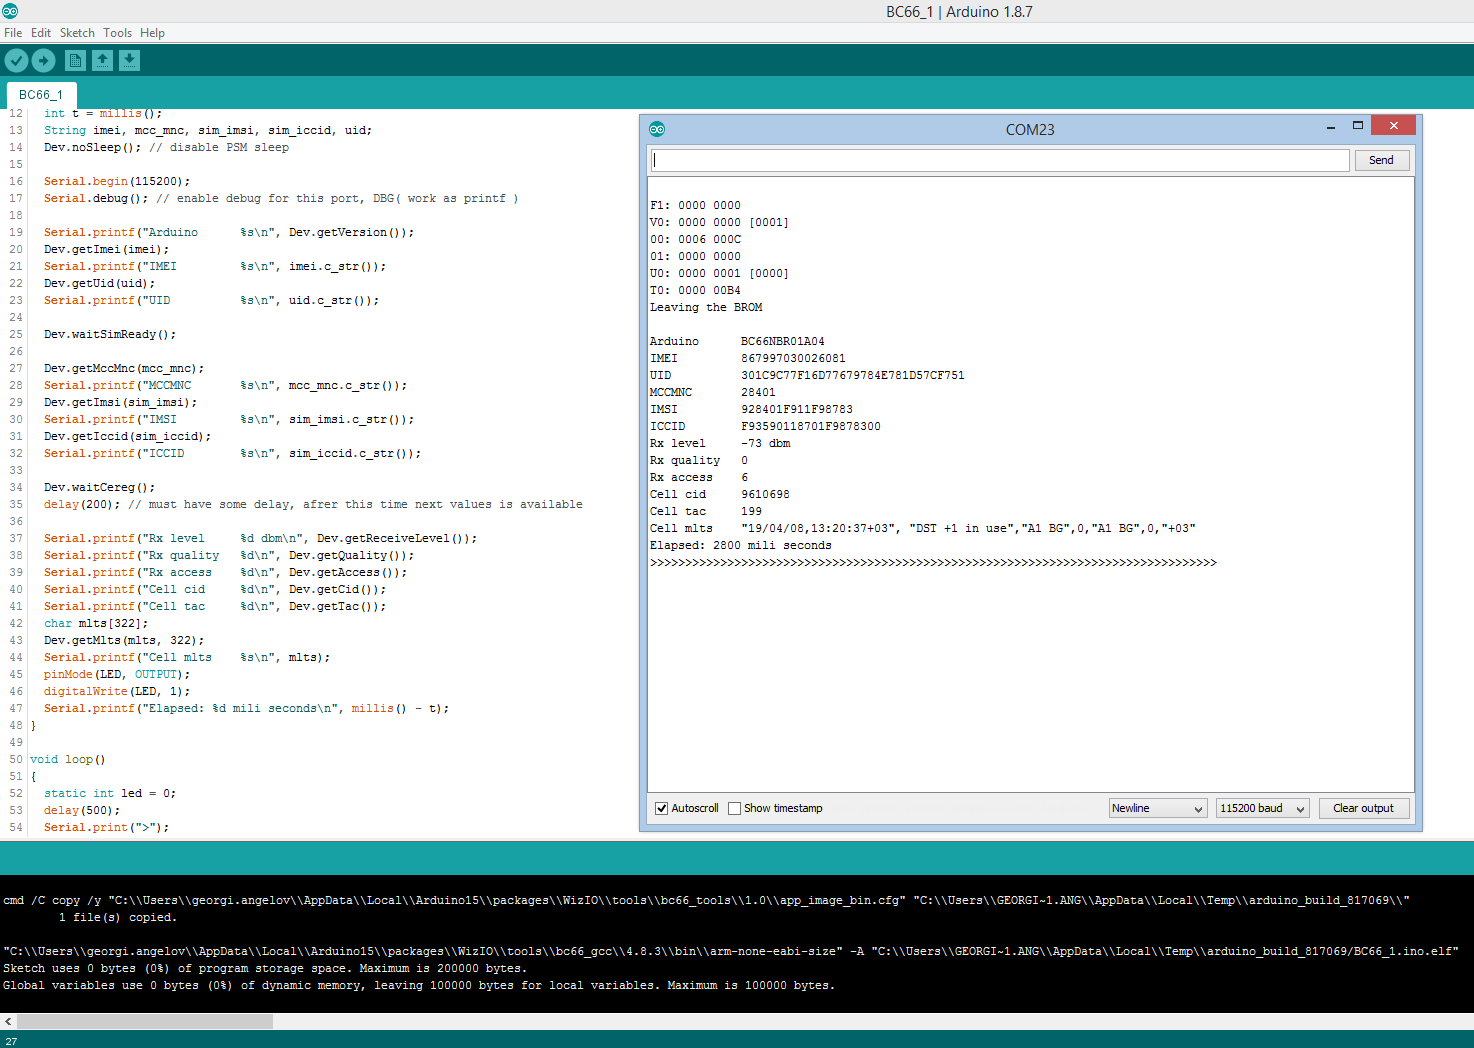1474x1048 pixels.
Task: Click the Clear output button
Action: pyautogui.click(x=1364, y=808)
